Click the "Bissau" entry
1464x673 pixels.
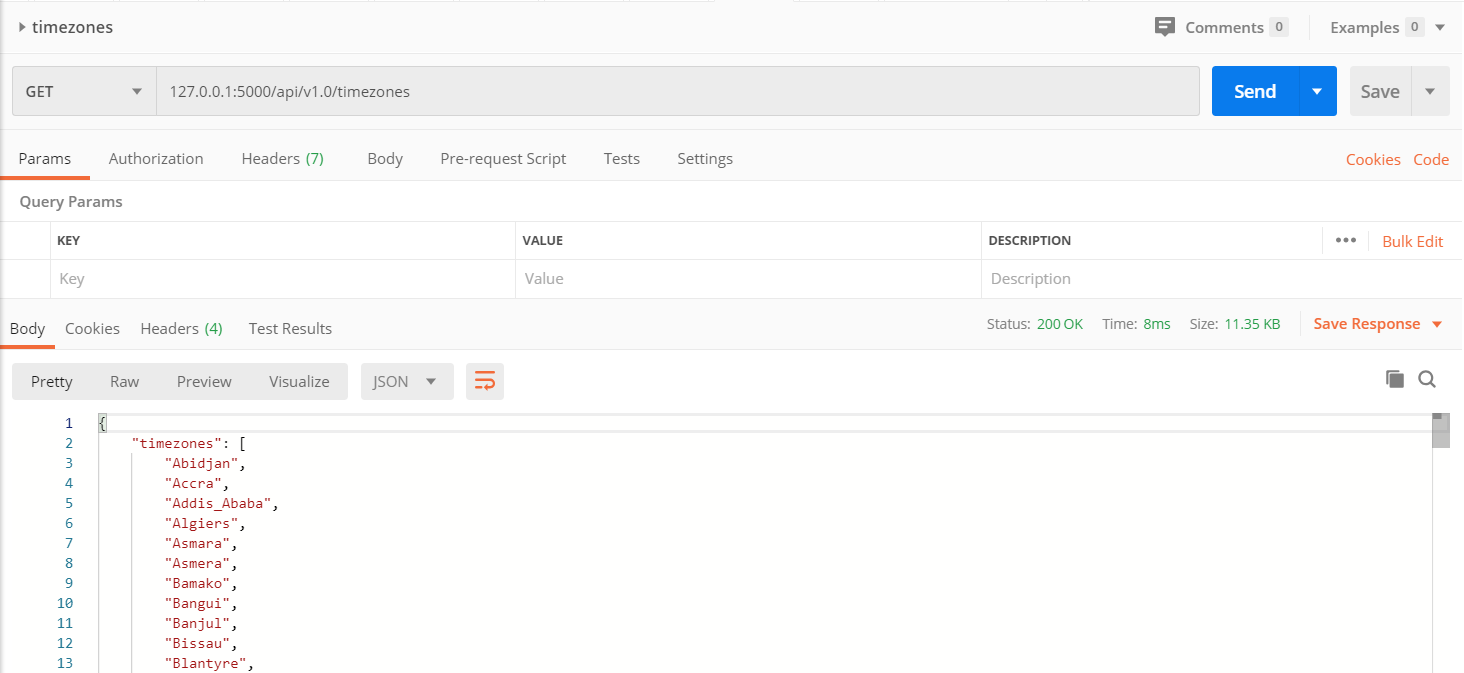point(197,643)
